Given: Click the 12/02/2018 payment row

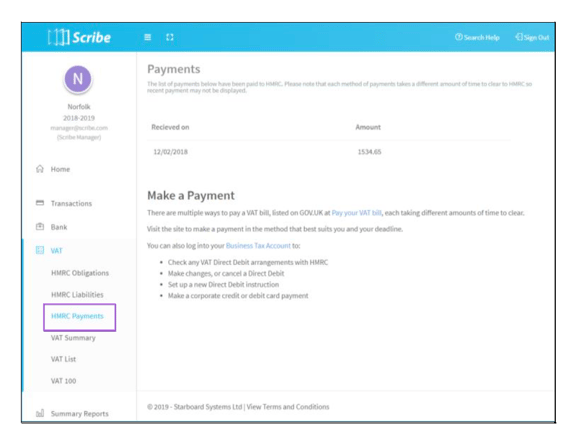Looking at the screenshot, I should click(x=329, y=152).
